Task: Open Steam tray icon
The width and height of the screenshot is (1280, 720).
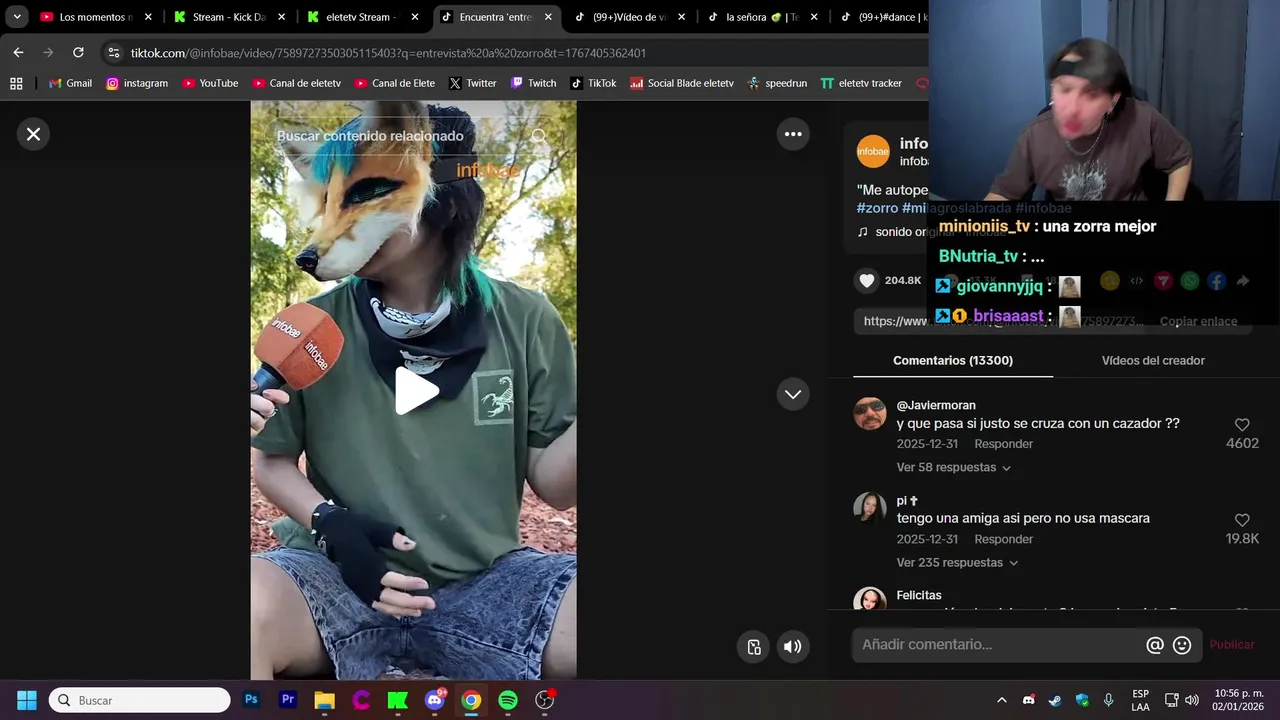Action: point(1055,700)
